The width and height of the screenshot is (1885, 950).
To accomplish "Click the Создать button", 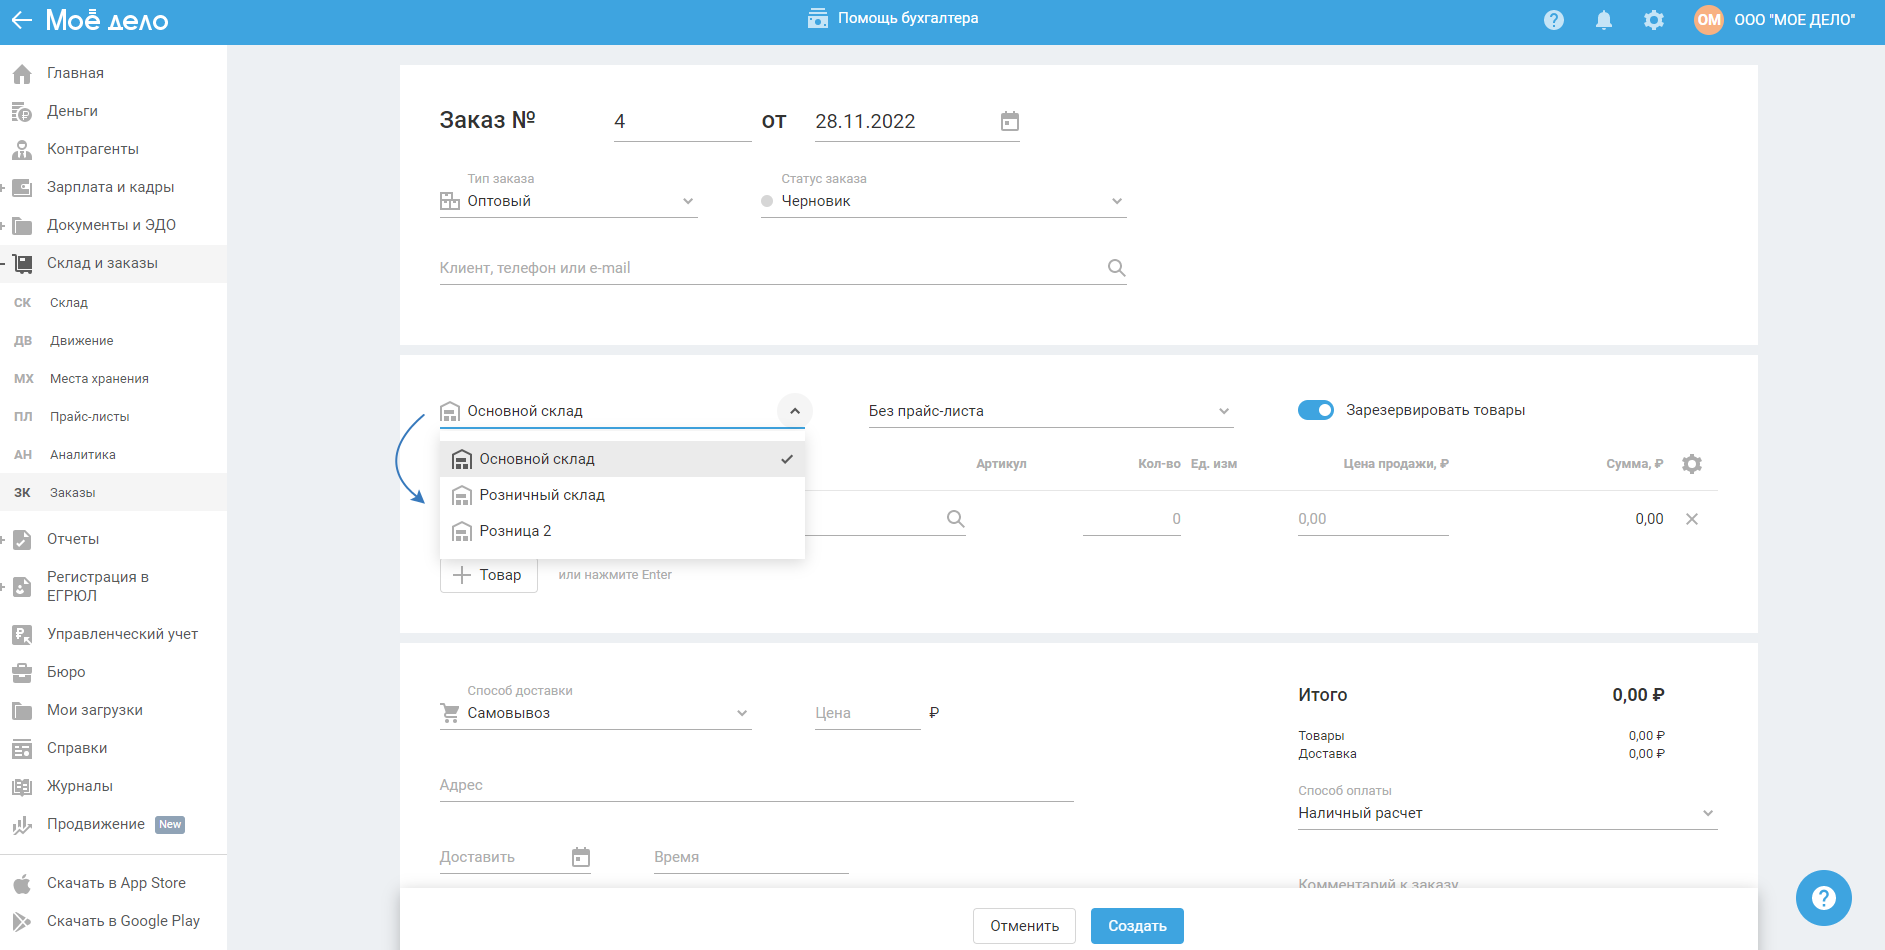I will pos(1136,926).
